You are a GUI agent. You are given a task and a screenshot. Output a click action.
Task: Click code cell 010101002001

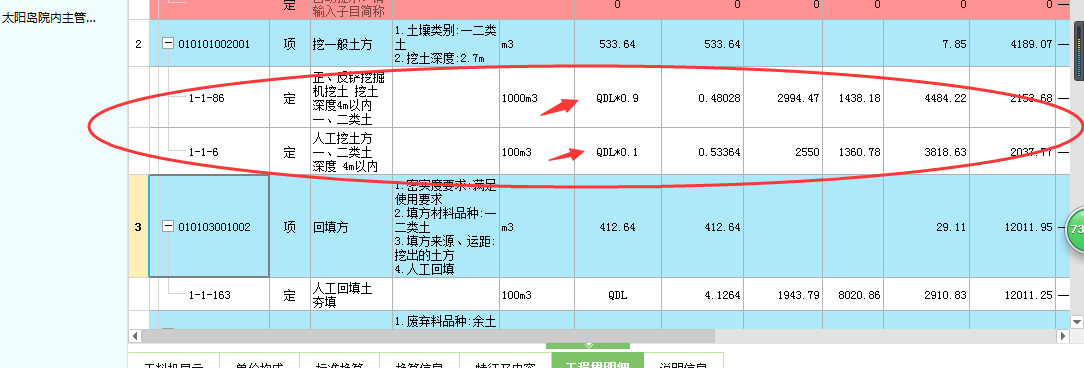pos(214,44)
